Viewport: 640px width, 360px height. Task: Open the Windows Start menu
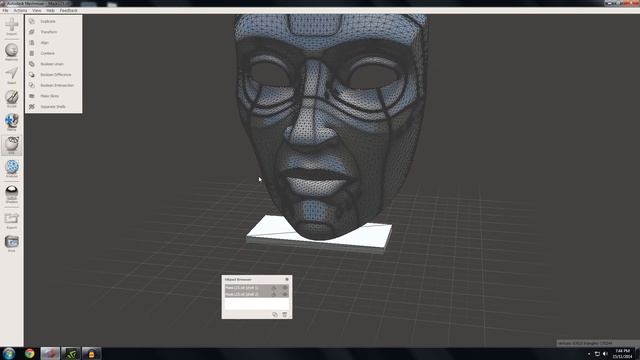pyautogui.click(x=9, y=353)
